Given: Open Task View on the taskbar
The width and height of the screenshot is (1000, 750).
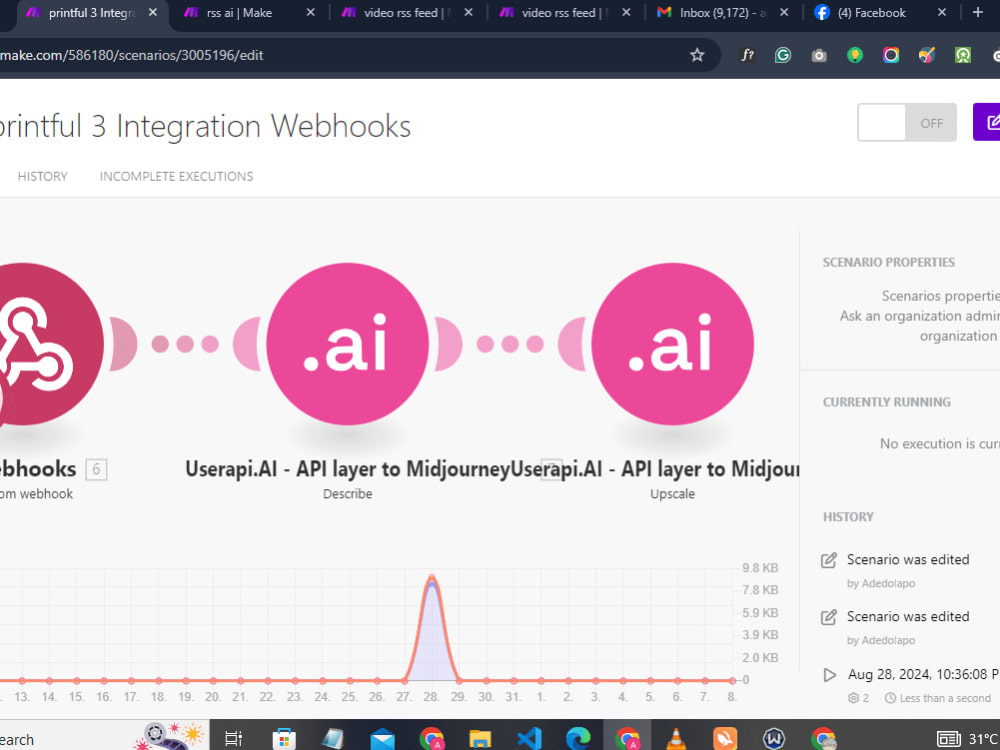Looking at the screenshot, I should [234, 739].
